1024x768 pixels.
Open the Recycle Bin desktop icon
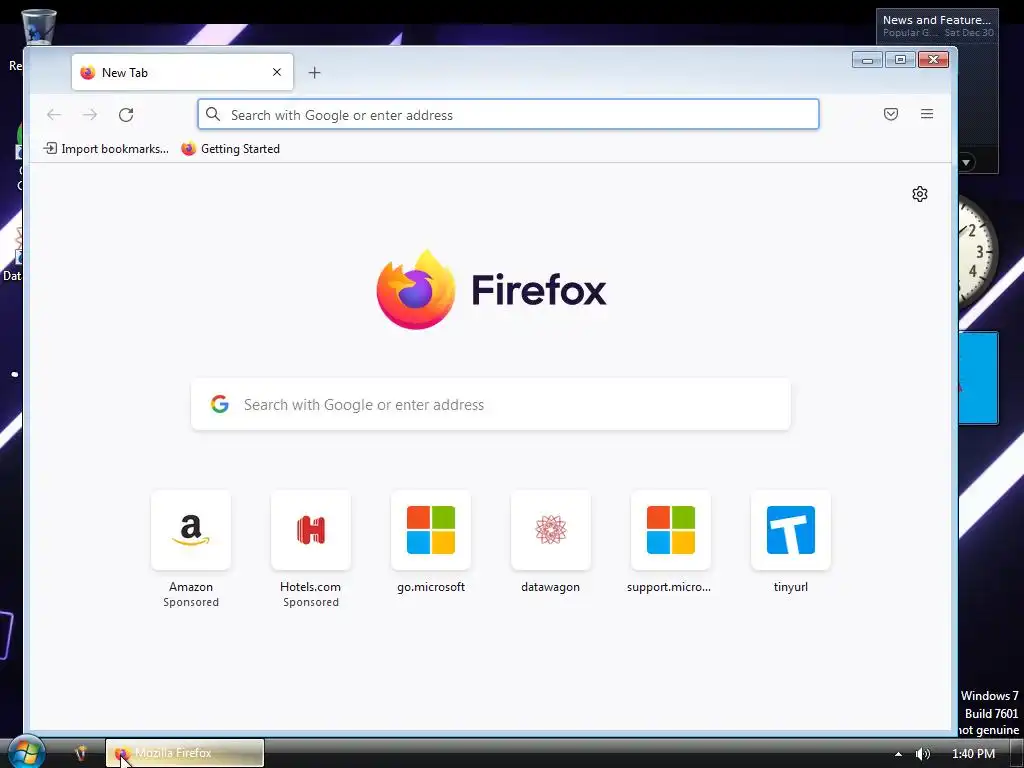click(x=39, y=26)
